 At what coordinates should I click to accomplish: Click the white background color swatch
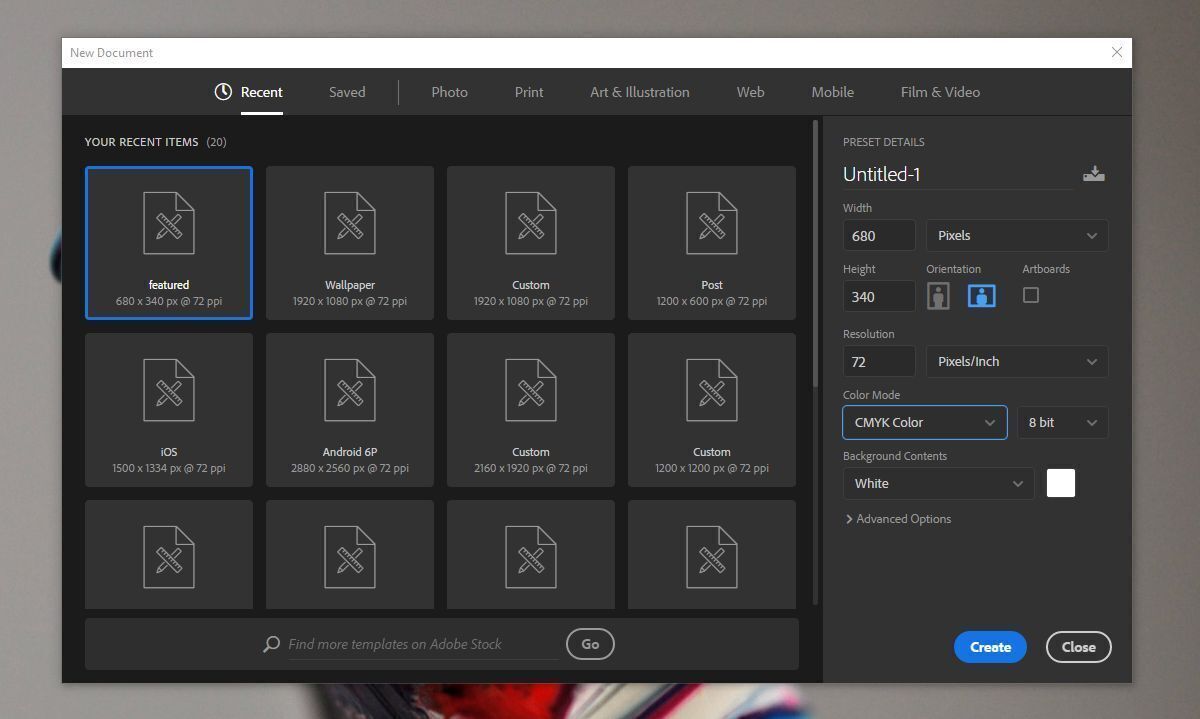(x=1060, y=483)
